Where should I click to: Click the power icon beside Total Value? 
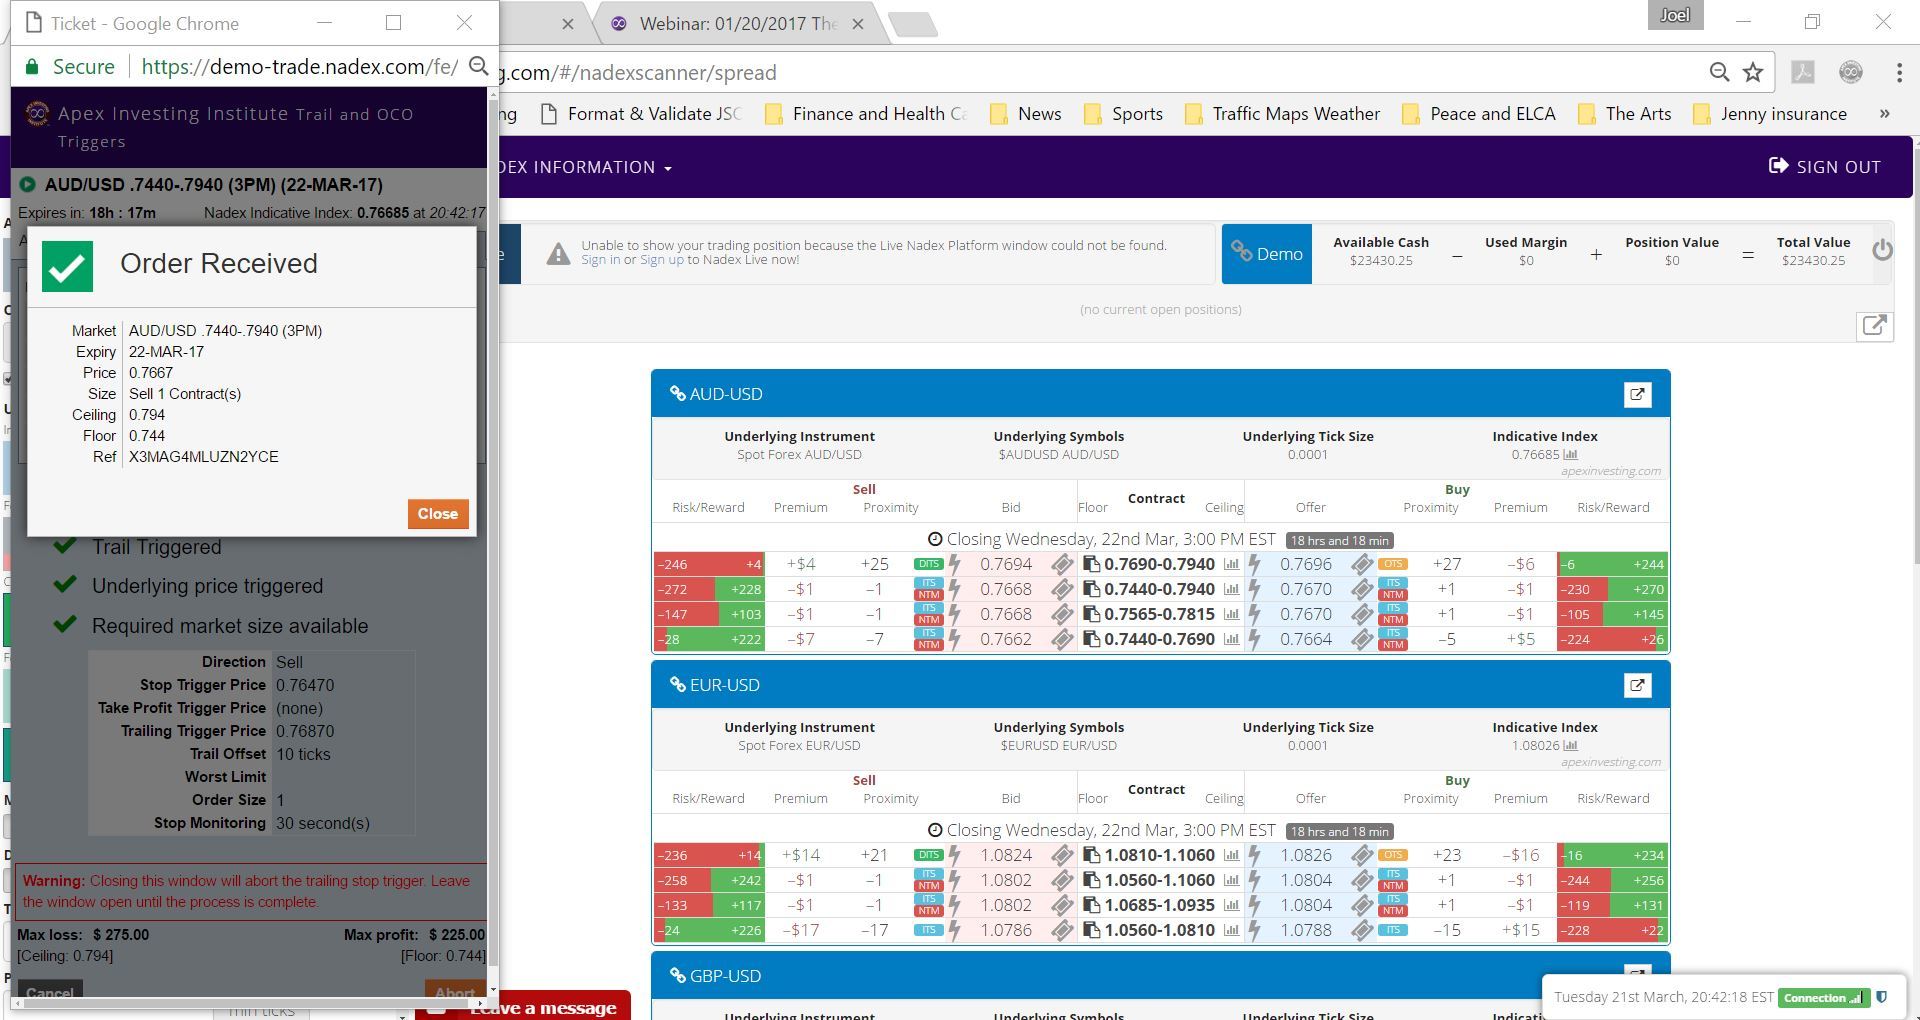coord(1882,250)
